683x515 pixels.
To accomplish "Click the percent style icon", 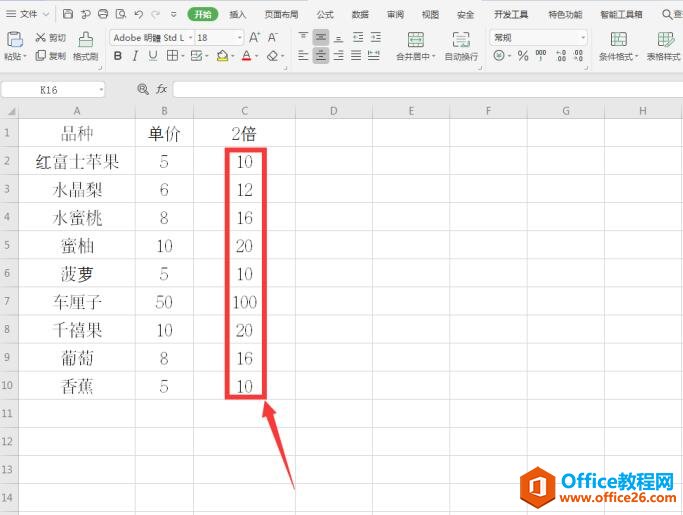I will point(523,56).
